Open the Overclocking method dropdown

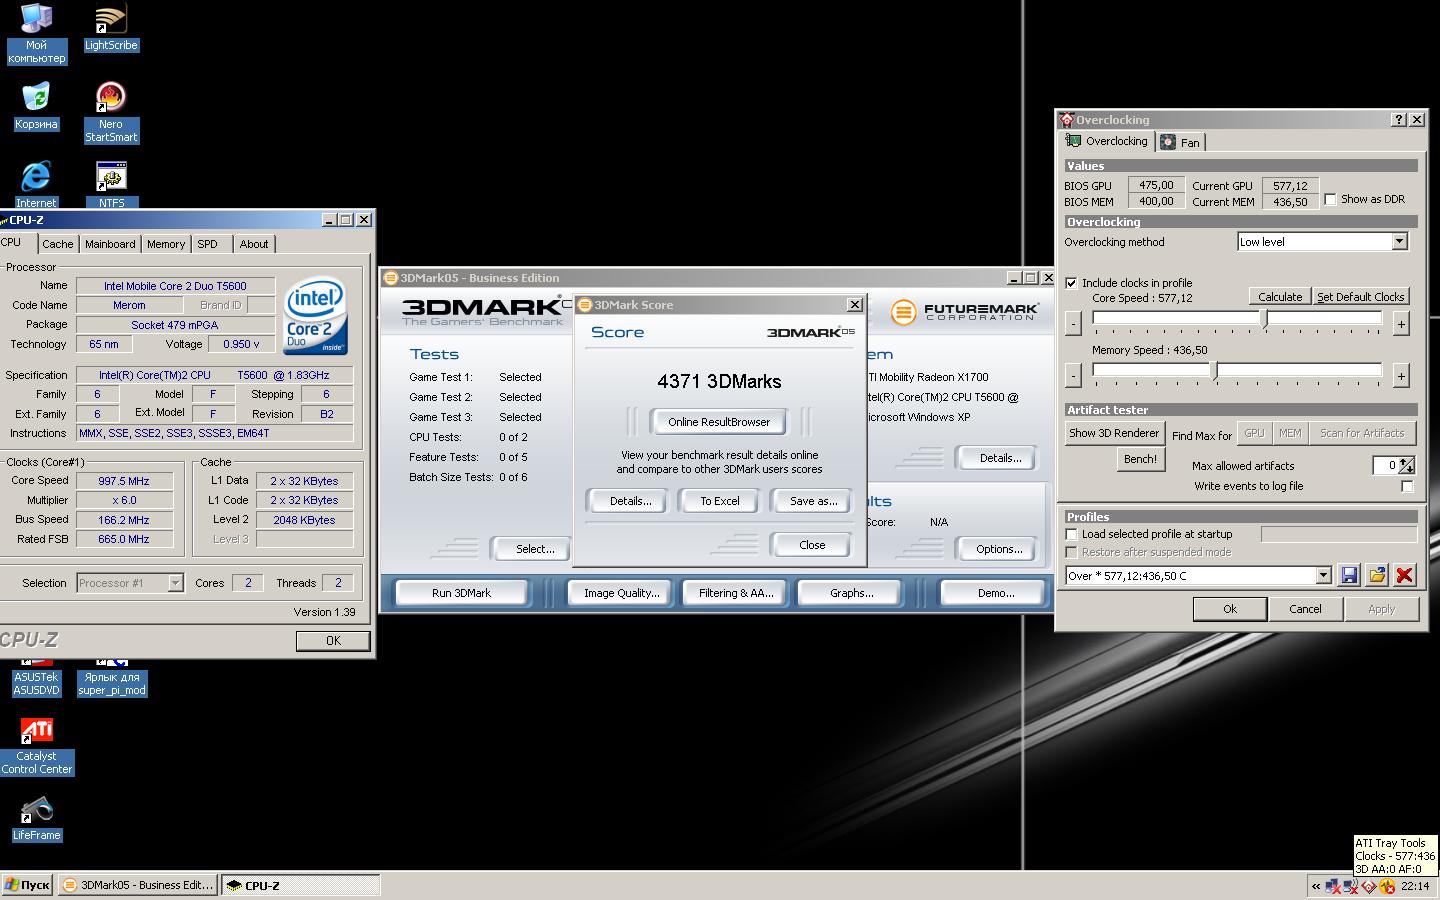click(1399, 241)
